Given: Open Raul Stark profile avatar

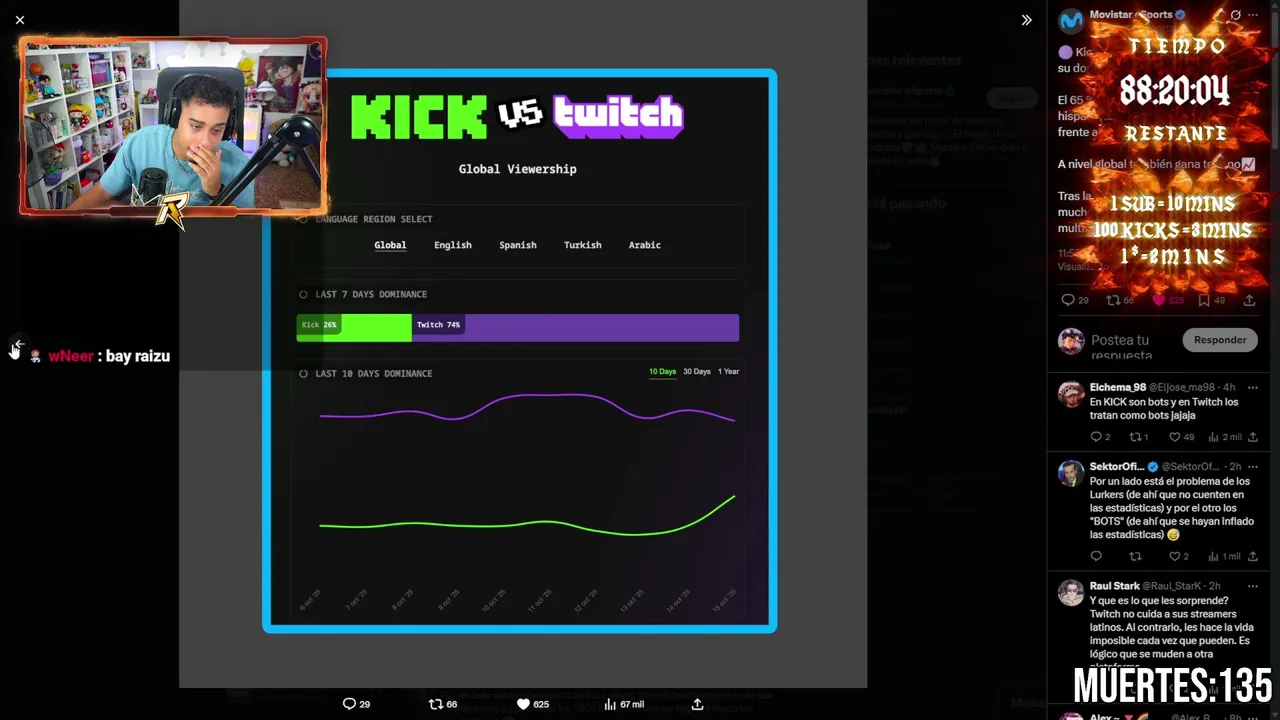Looking at the screenshot, I should pyautogui.click(x=1070, y=592).
